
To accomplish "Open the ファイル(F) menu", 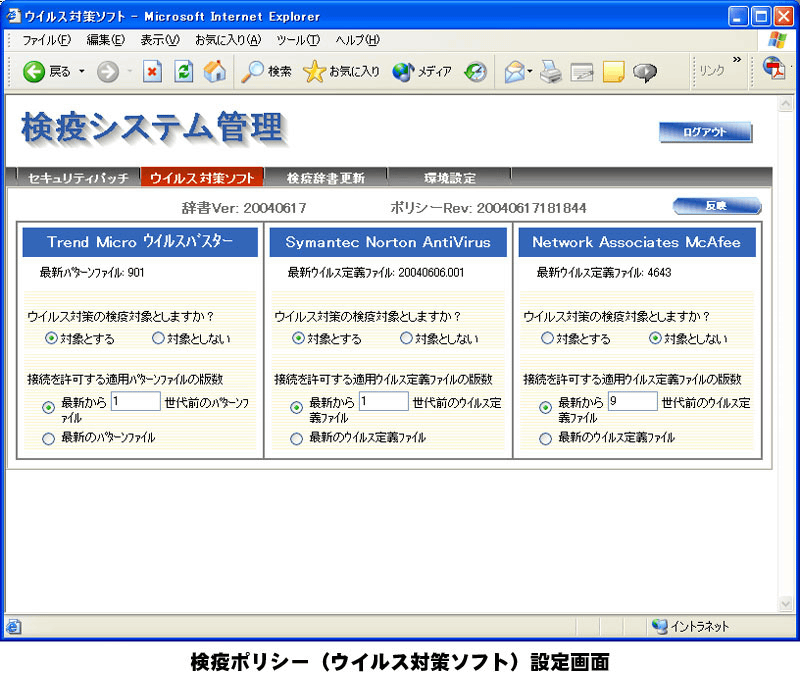I will [x=46, y=40].
